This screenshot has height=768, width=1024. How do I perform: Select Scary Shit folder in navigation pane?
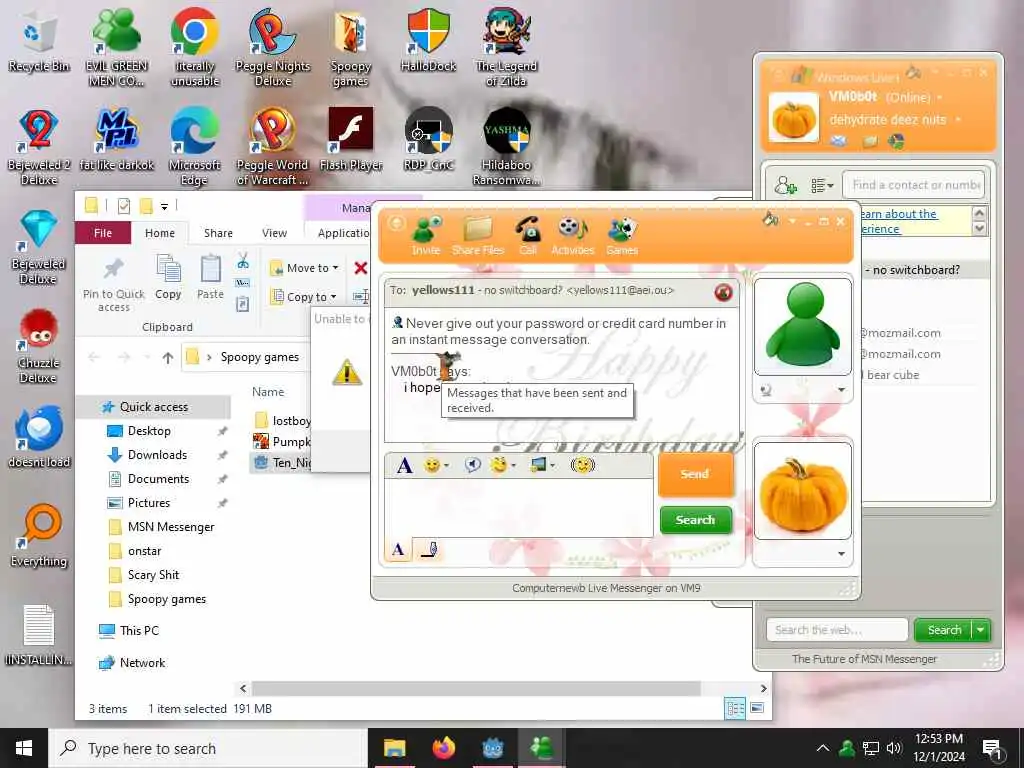tap(153, 575)
